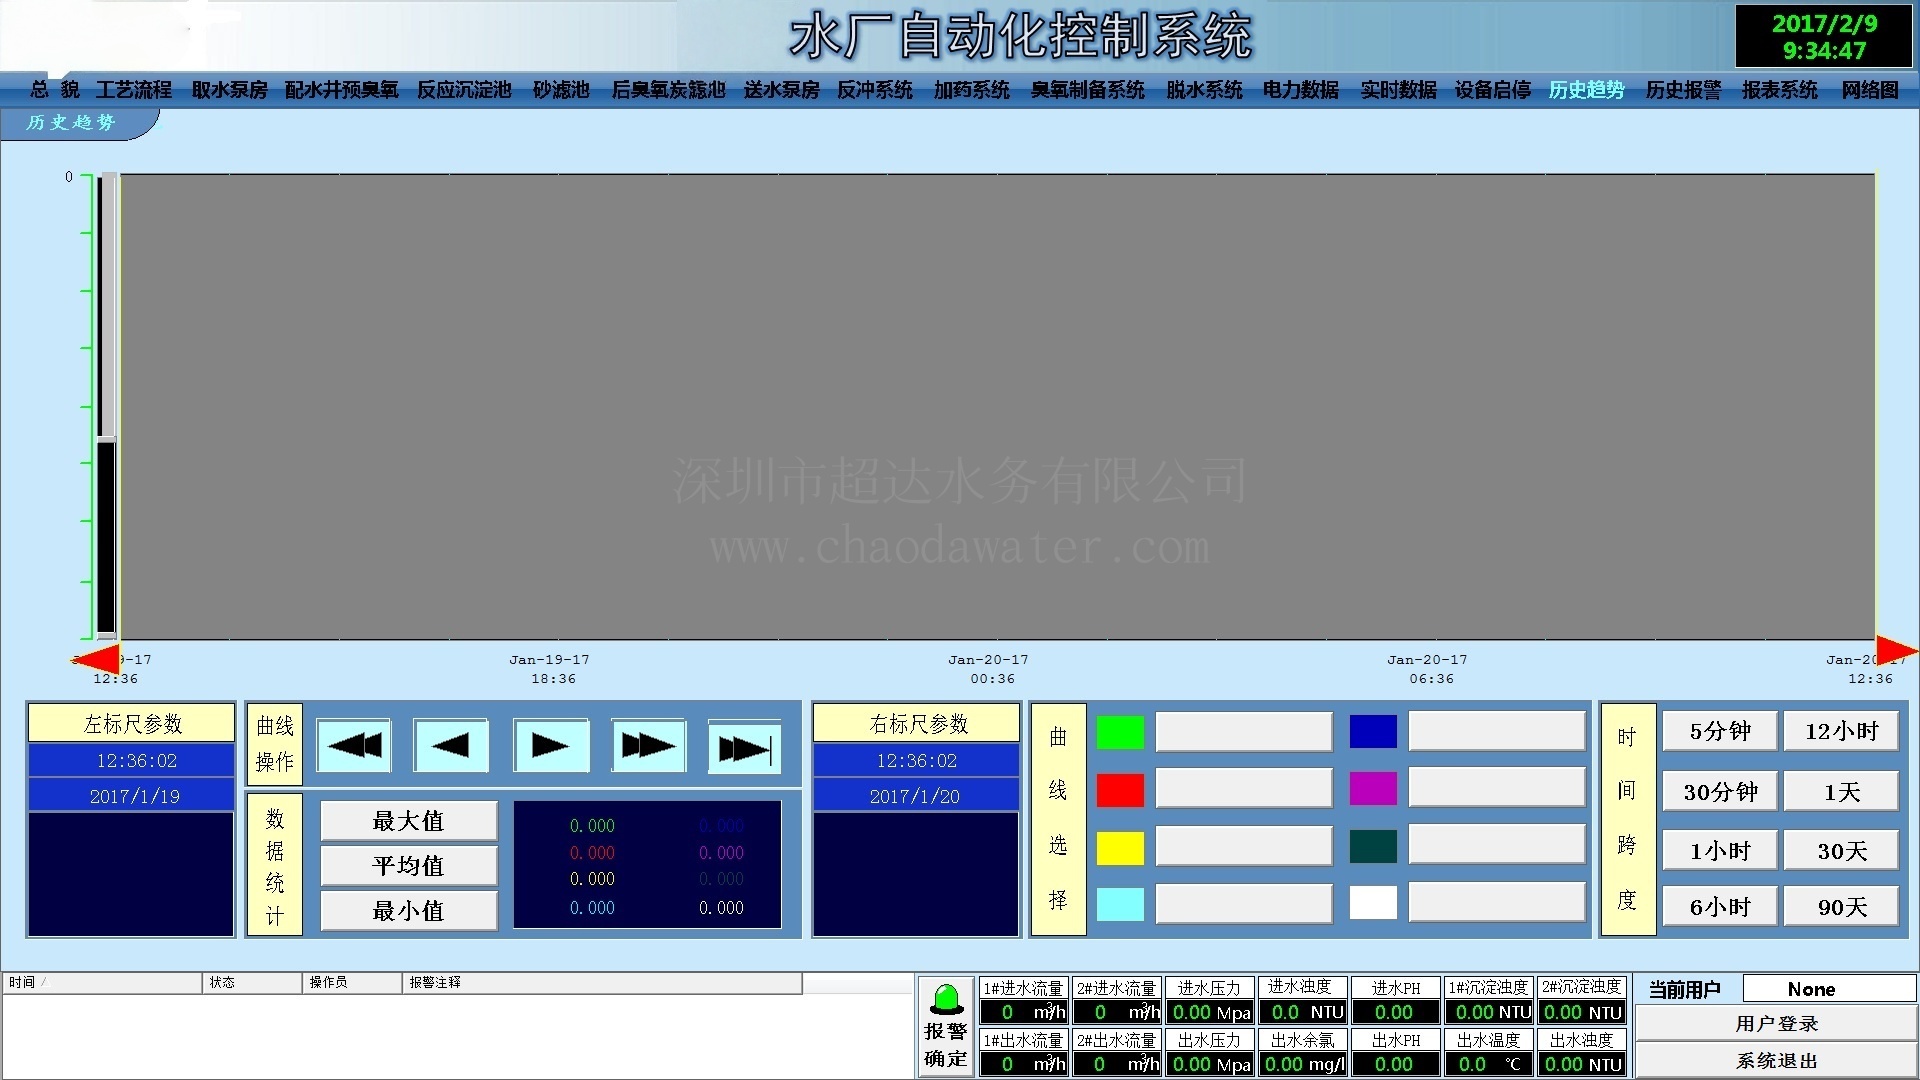
Task: Show 最小值 statistics
Action: (x=409, y=911)
